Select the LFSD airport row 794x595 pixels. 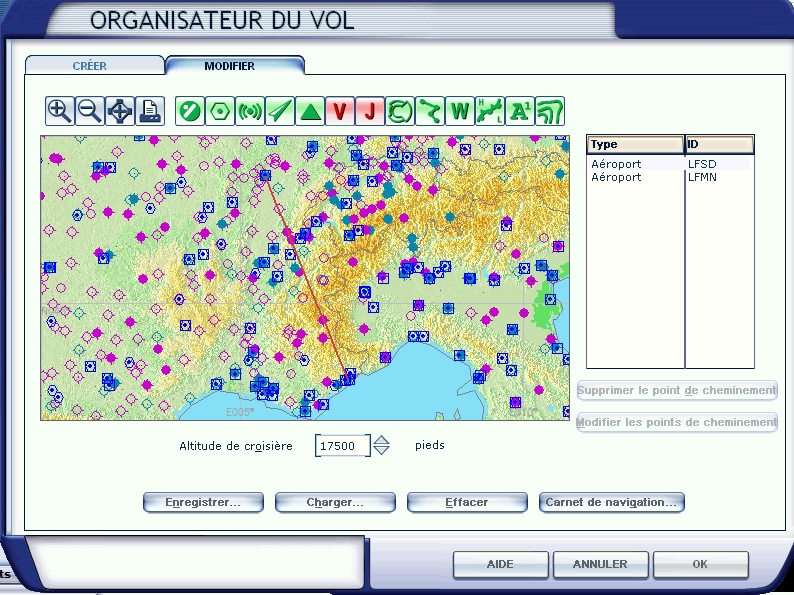(x=670, y=164)
